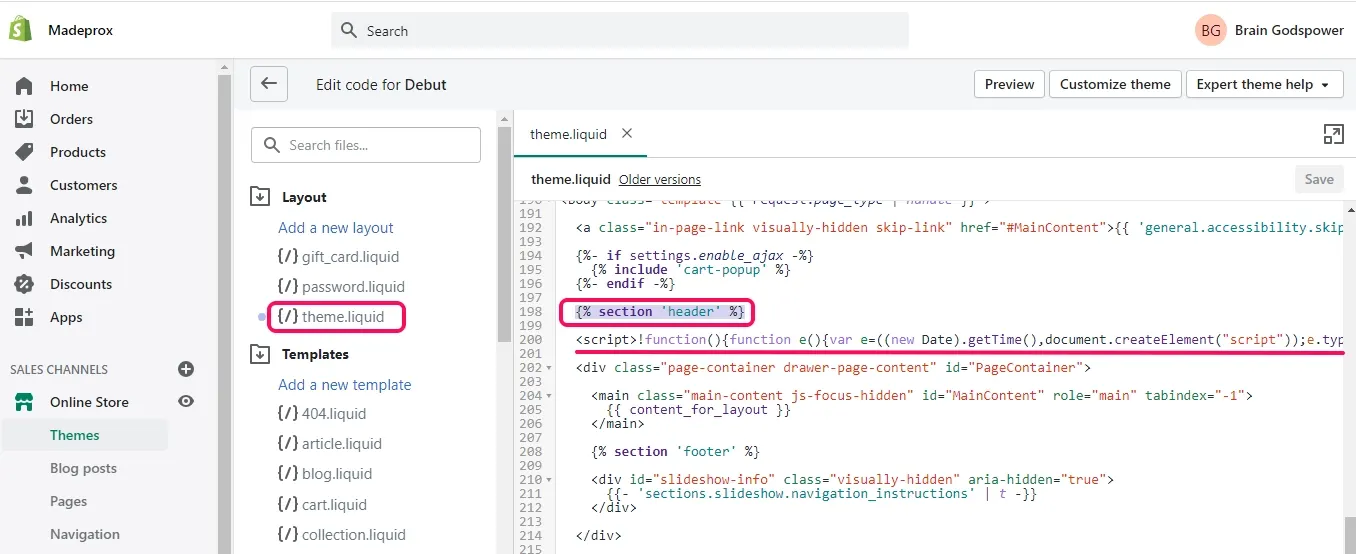Open Blog posts page
1356x554 pixels.
pyautogui.click(x=83, y=468)
